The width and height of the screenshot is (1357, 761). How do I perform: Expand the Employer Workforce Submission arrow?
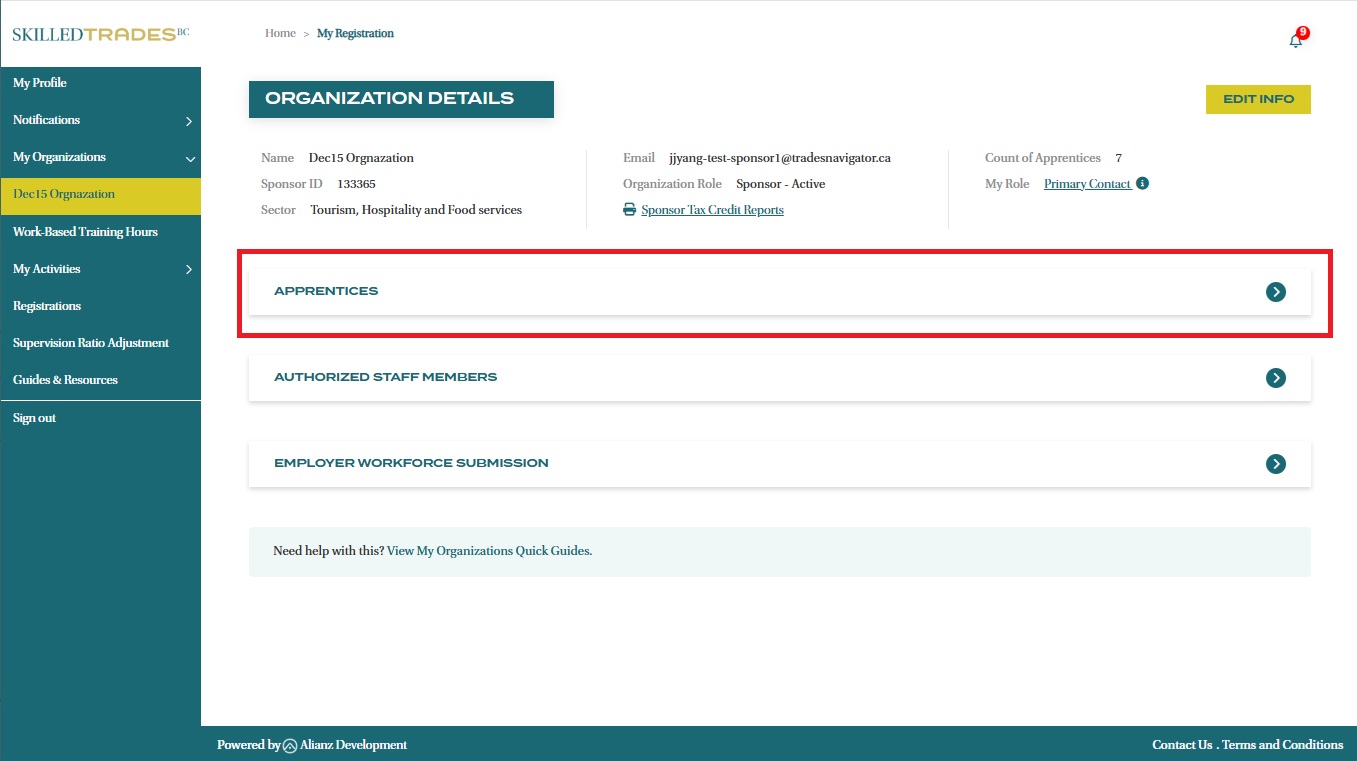1275,464
